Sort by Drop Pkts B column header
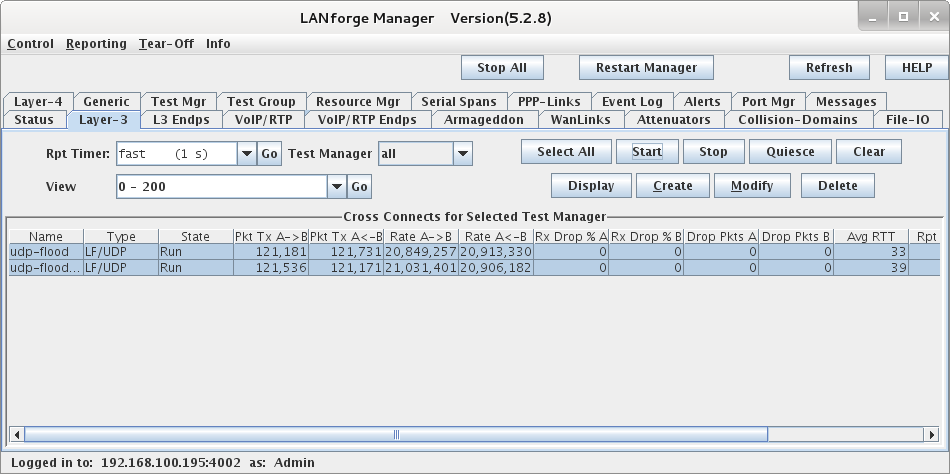 point(796,236)
